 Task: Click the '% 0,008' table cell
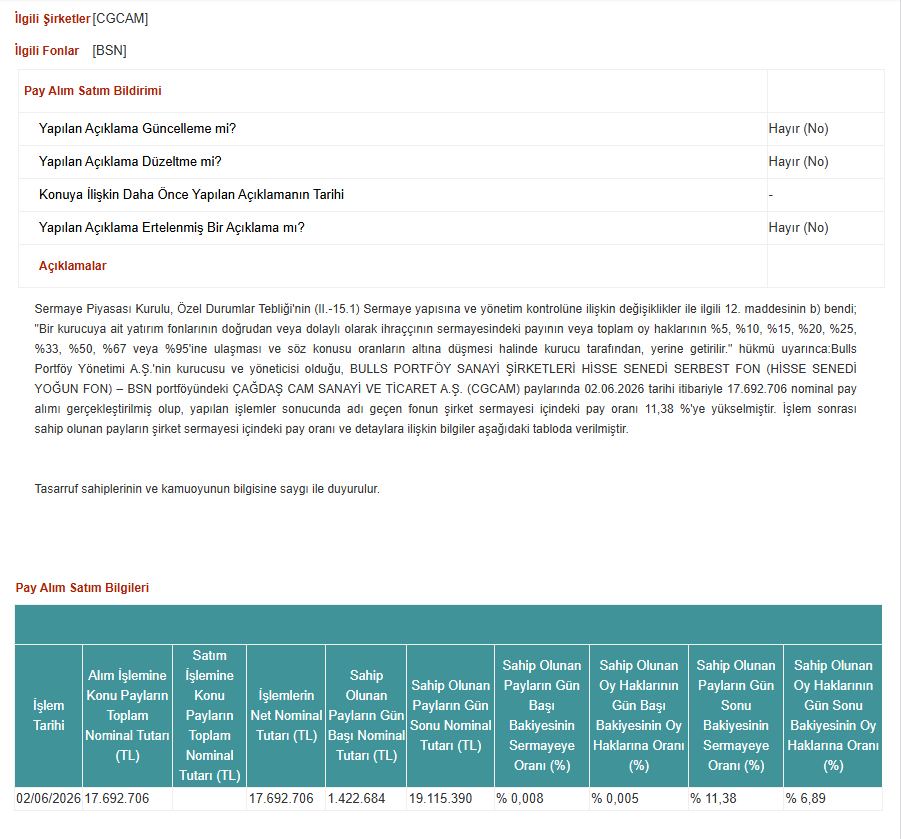tap(542, 799)
